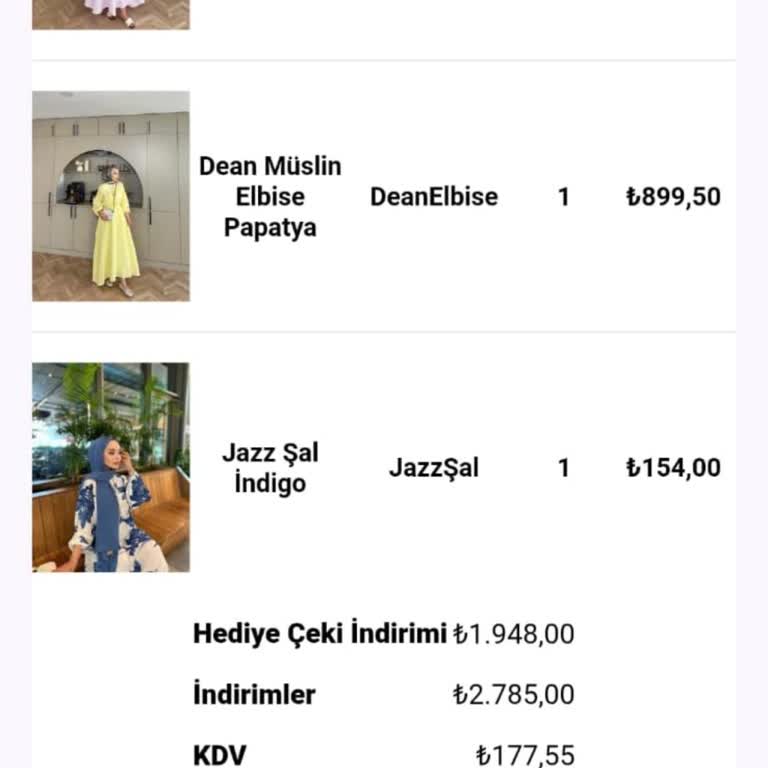The image size is (768, 768).
Task: Select the ₺177,55 KDV amount
Action: [x=525, y=755]
